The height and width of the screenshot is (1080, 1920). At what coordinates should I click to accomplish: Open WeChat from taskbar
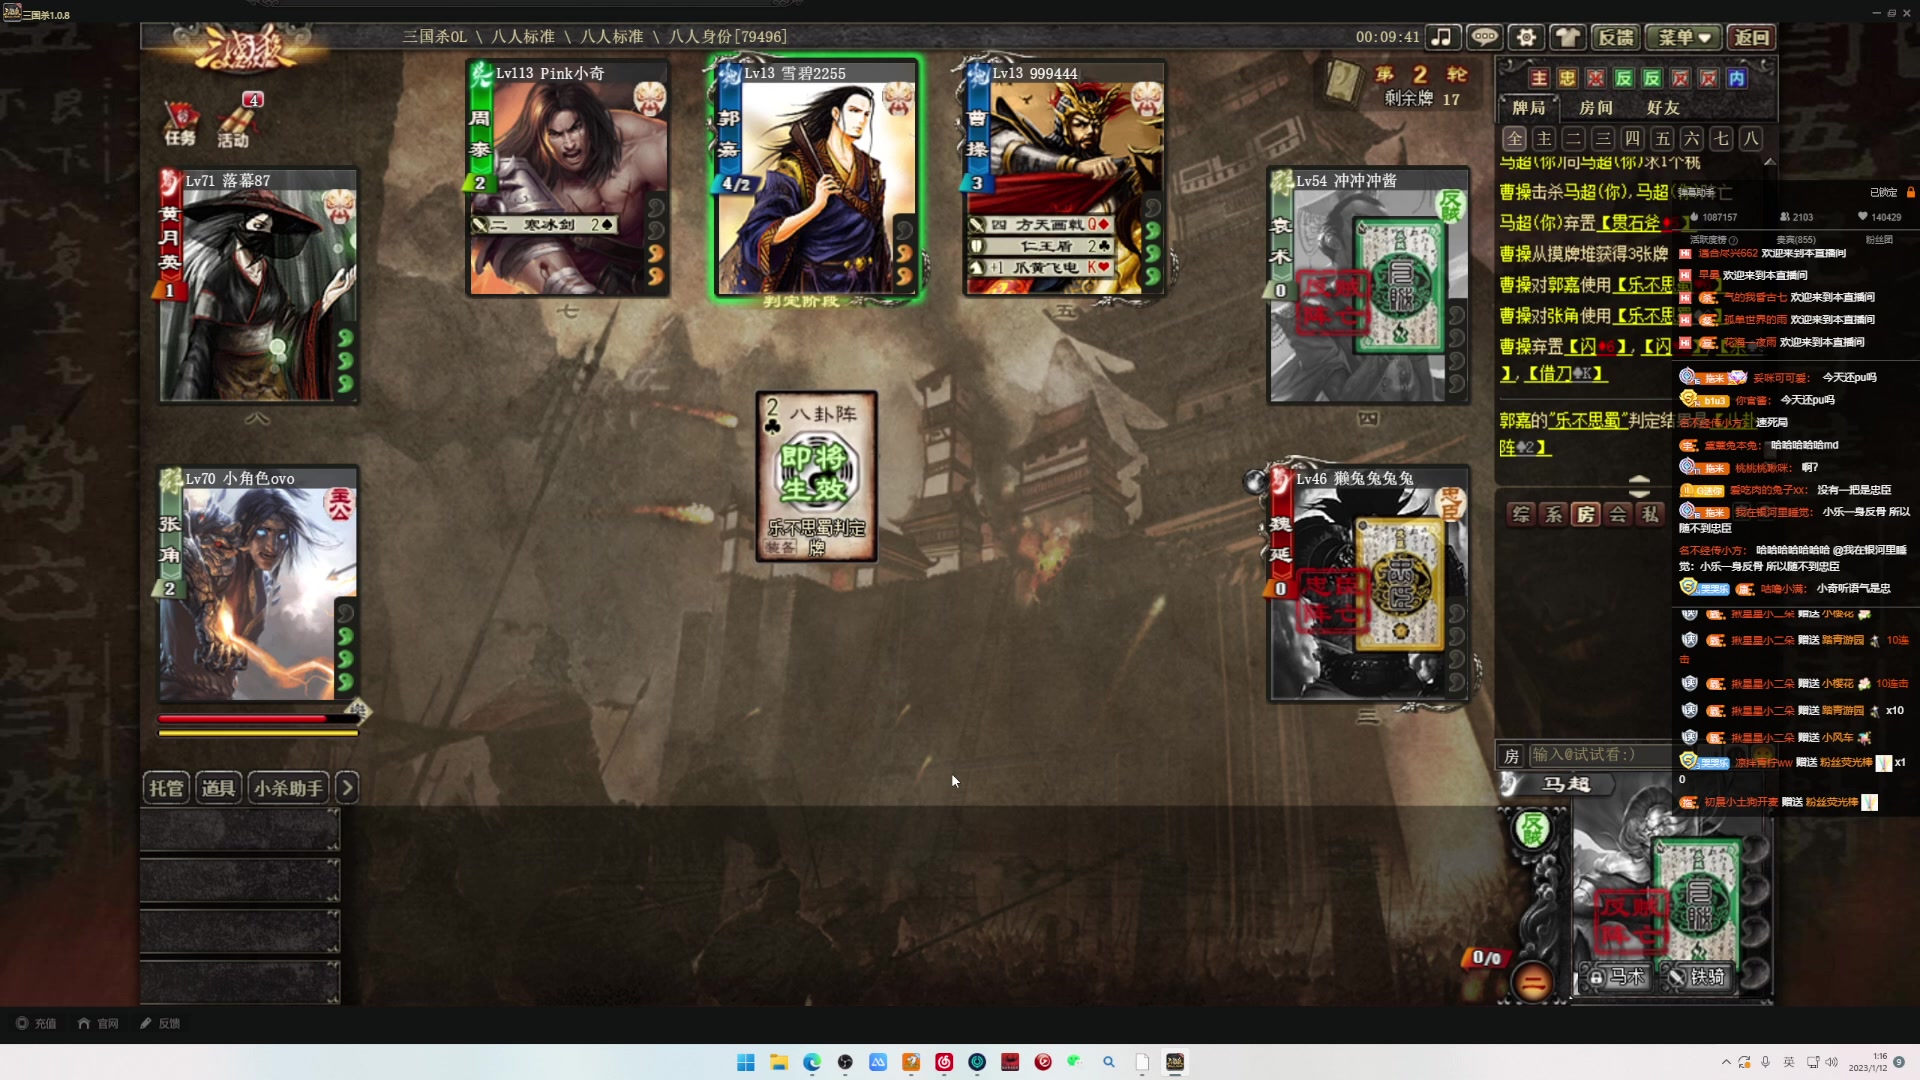click(x=1075, y=1062)
